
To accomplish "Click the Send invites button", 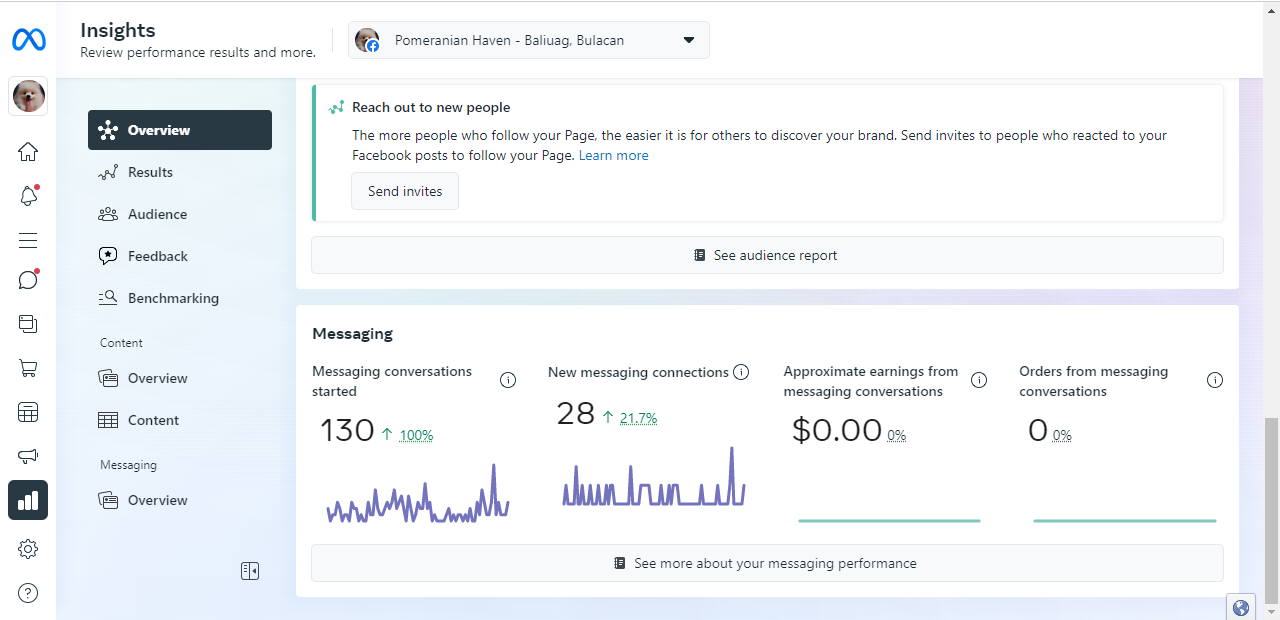I will pos(405,191).
